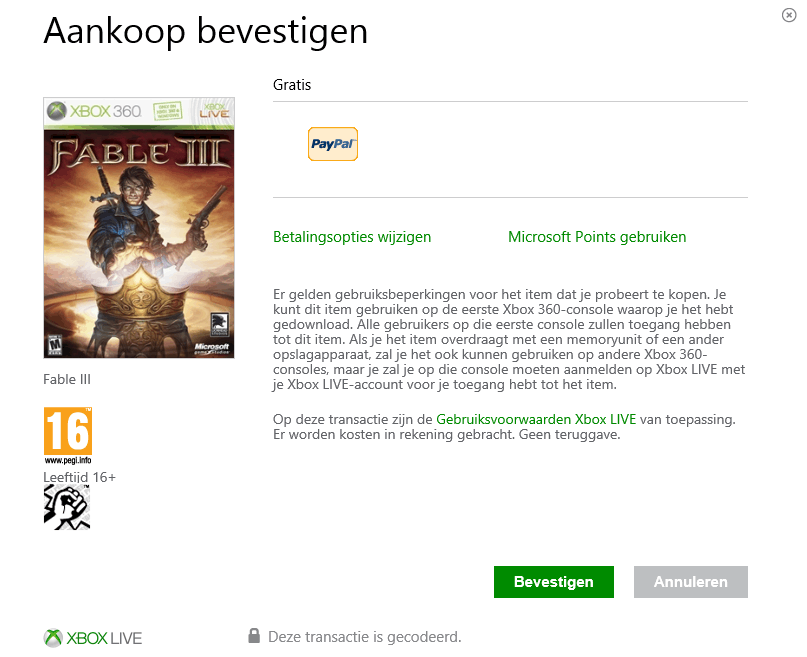807x657 pixels.
Task: Click the Xbox 360 logo on cover
Action: [94, 111]
